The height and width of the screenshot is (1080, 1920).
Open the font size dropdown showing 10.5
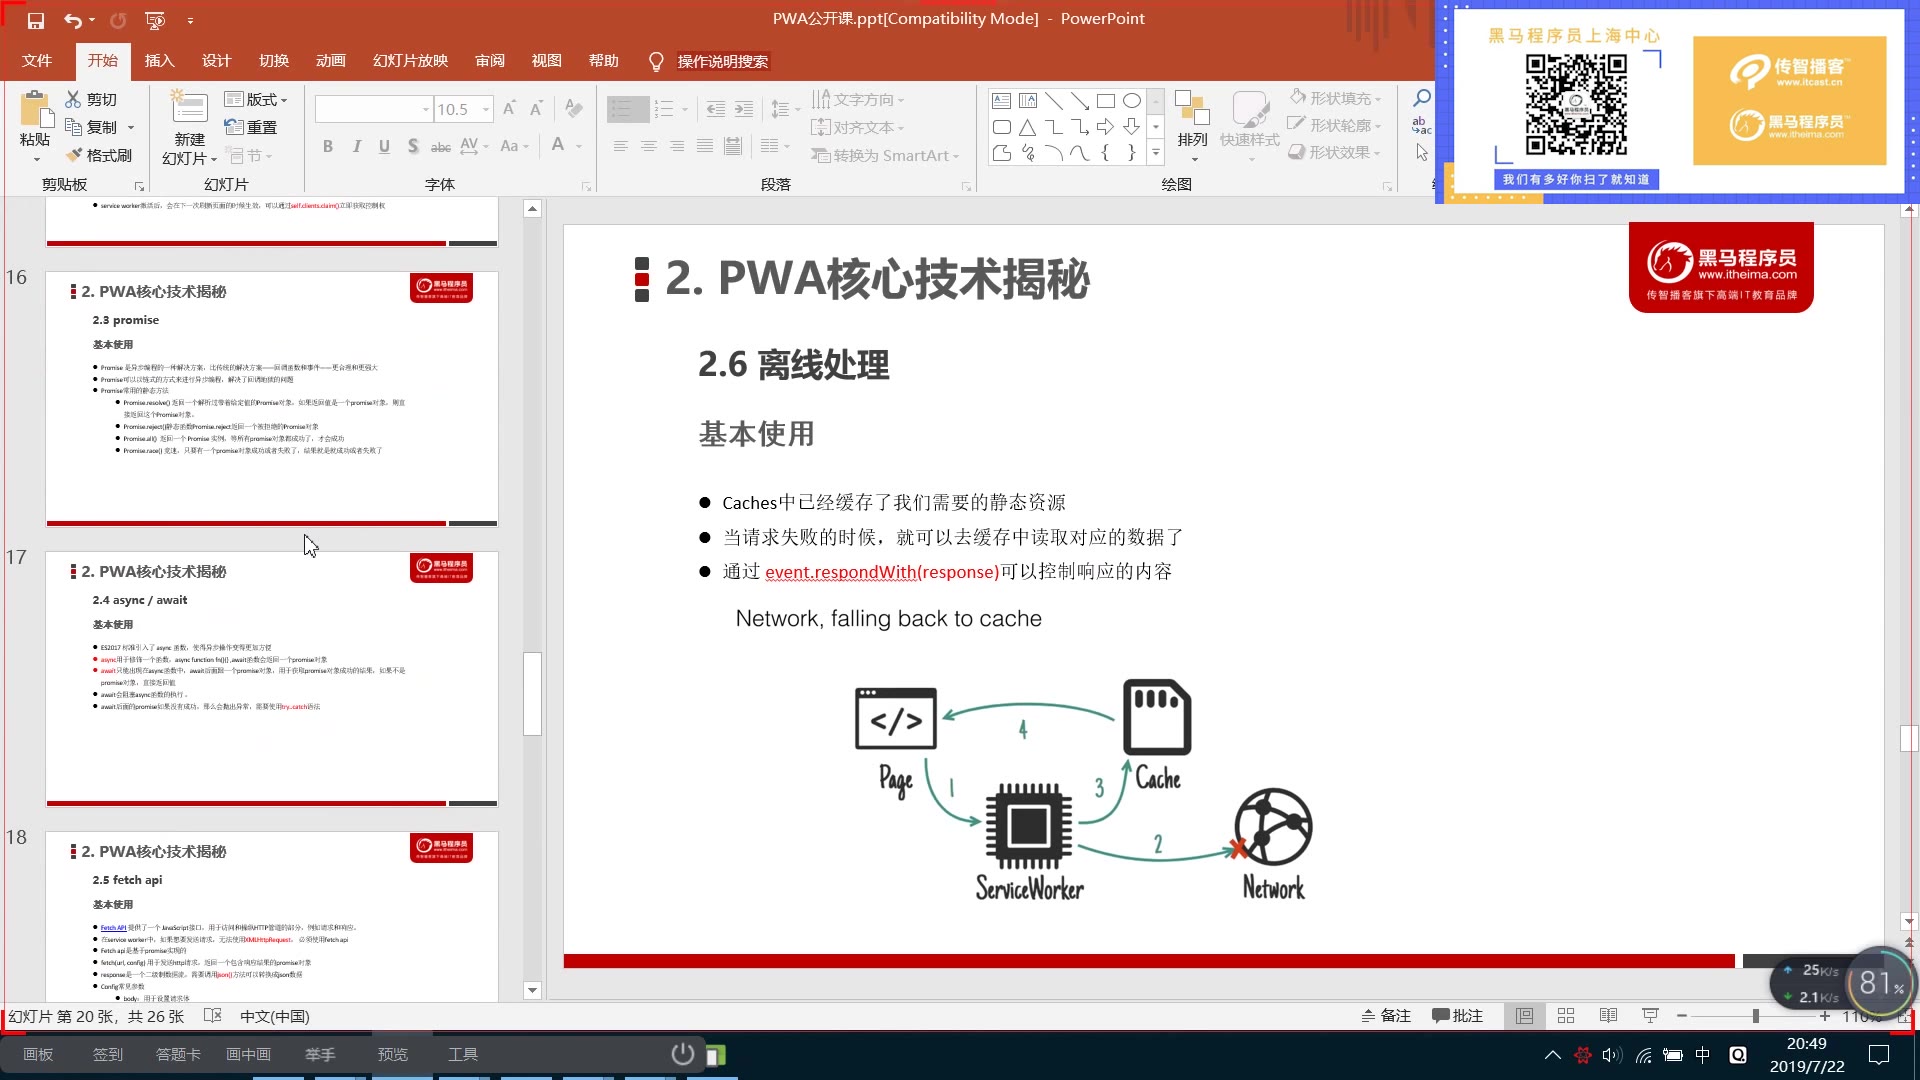pyautogui.click(x=487, y=108)
